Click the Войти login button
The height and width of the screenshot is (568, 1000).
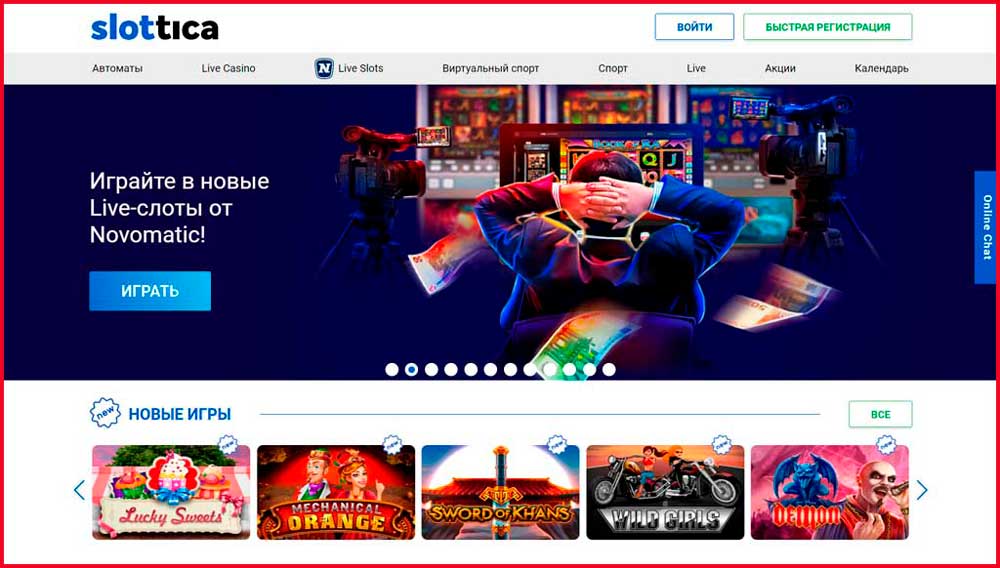coord(695,27)
